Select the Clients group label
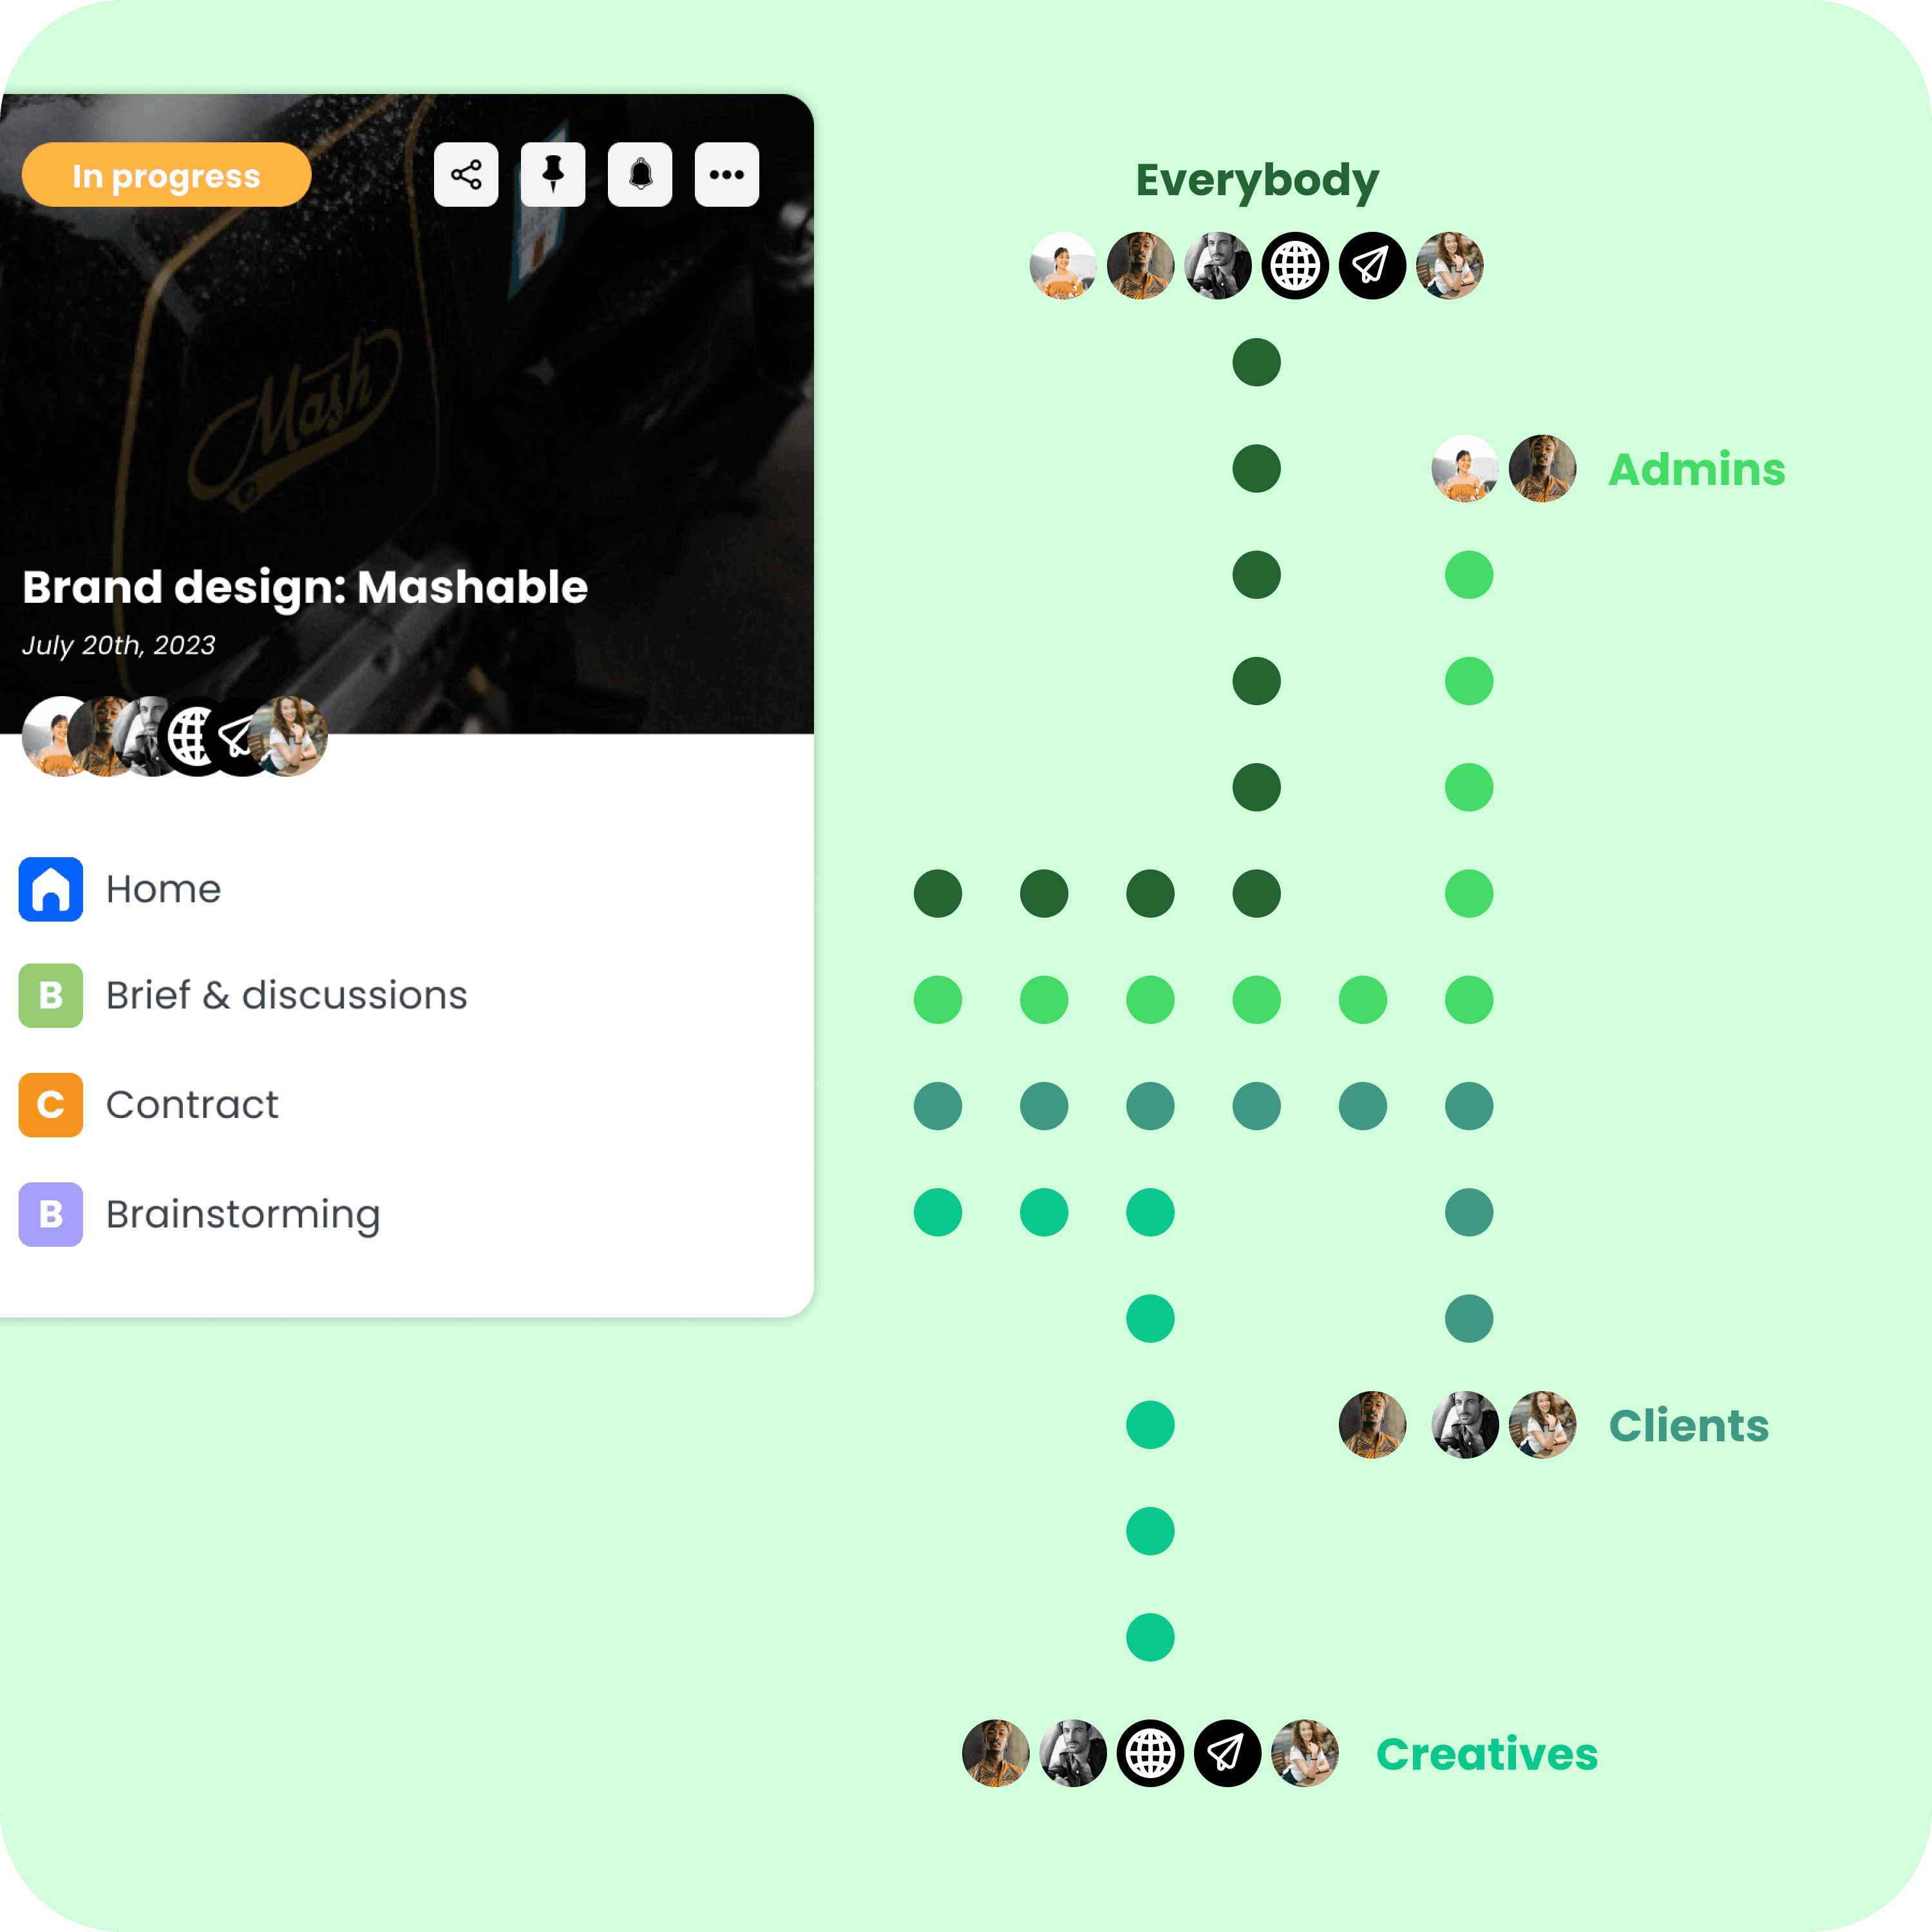1932x1932 pixels. [x=1689, y=1425]
